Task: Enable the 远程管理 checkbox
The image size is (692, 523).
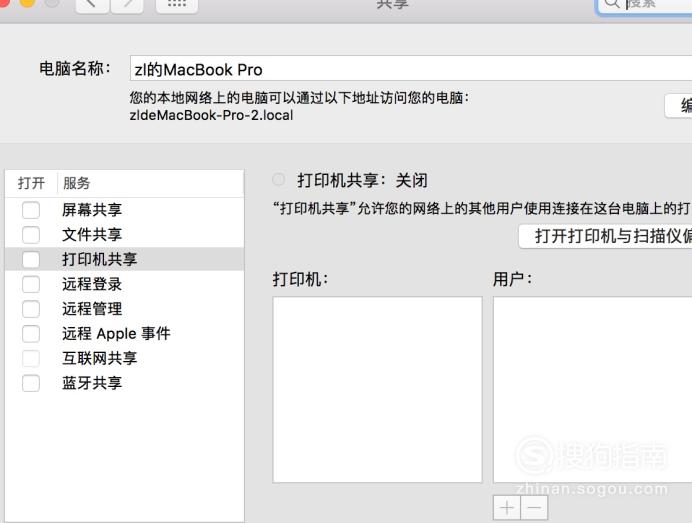Action: [31, 309]
